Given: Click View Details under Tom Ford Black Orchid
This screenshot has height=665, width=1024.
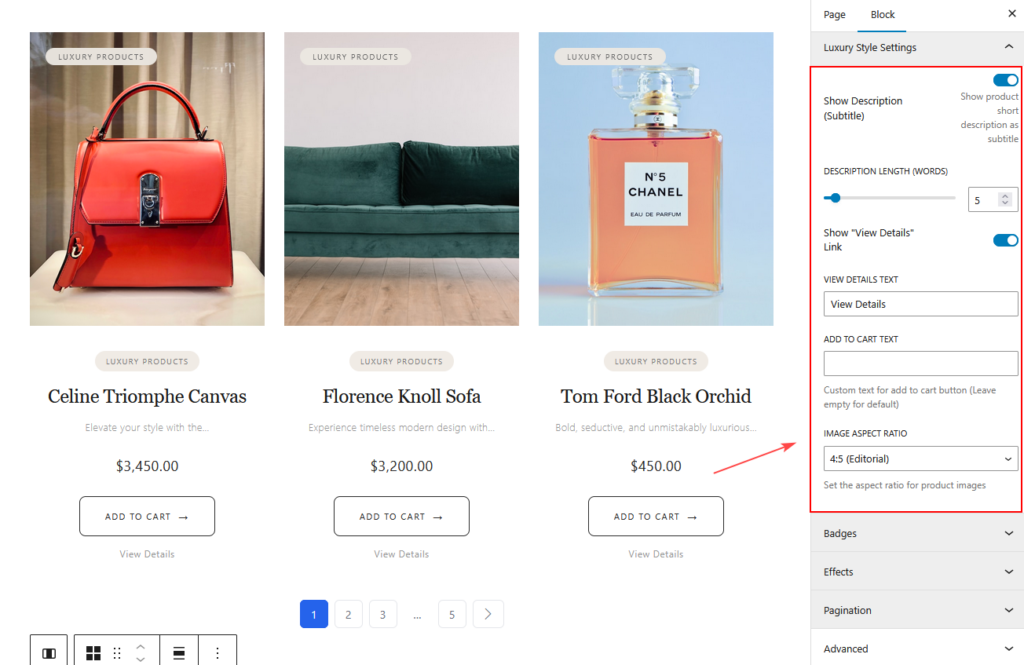Looking at the screenshot, I should (x=655, y=554).
